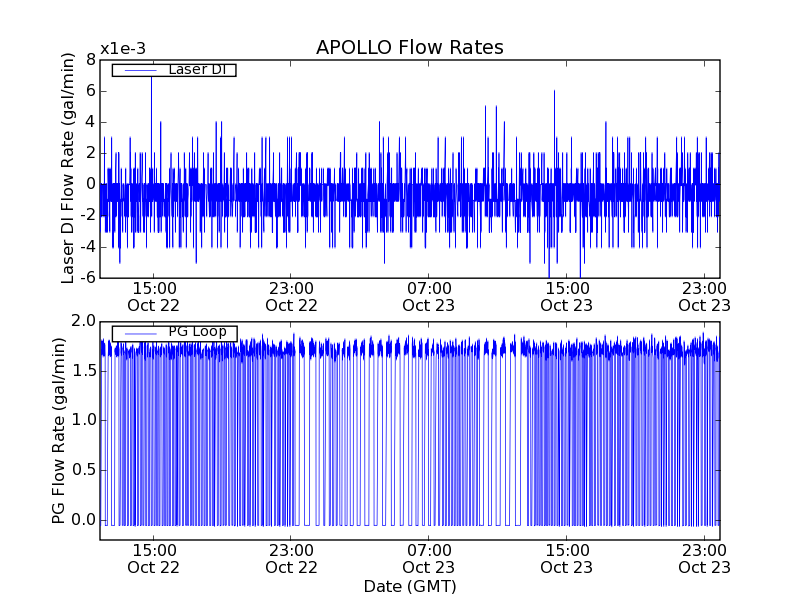
Task: Click the 23:00 Oct 22 tick on upper plot
Action: (x=291, y=296)
